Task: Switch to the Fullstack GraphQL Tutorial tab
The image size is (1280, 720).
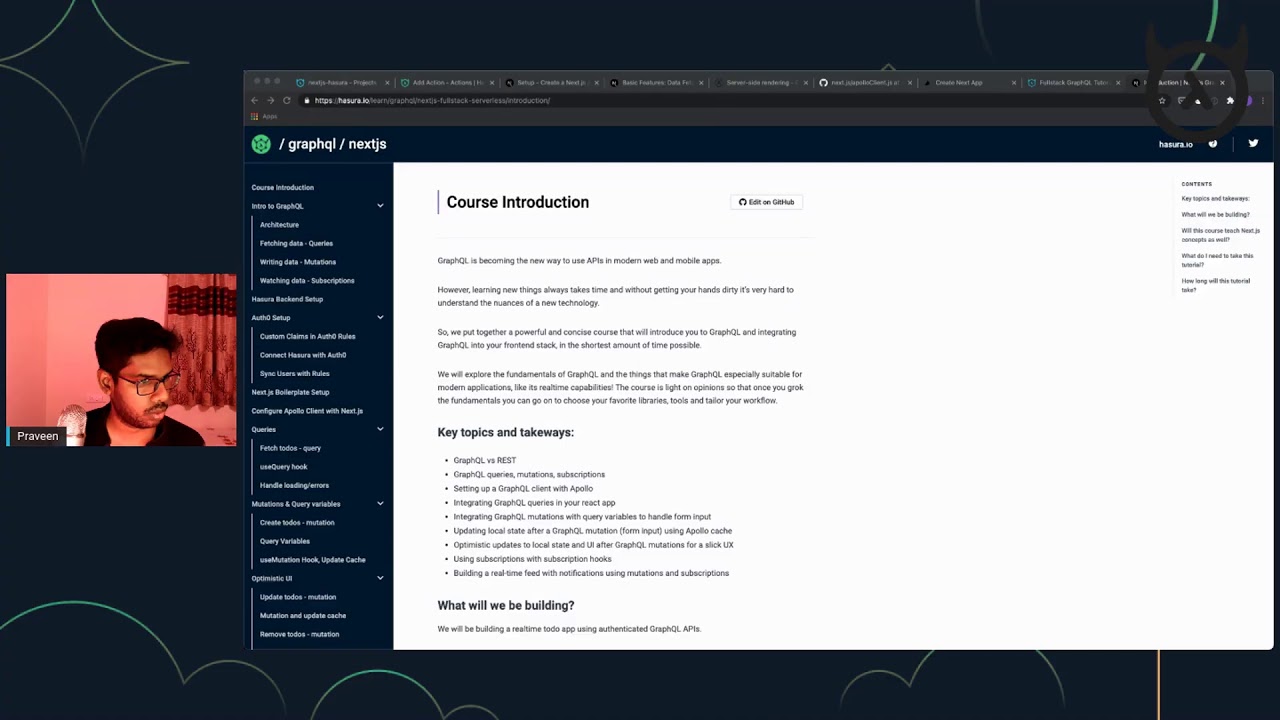Action: click(1075, 83)
